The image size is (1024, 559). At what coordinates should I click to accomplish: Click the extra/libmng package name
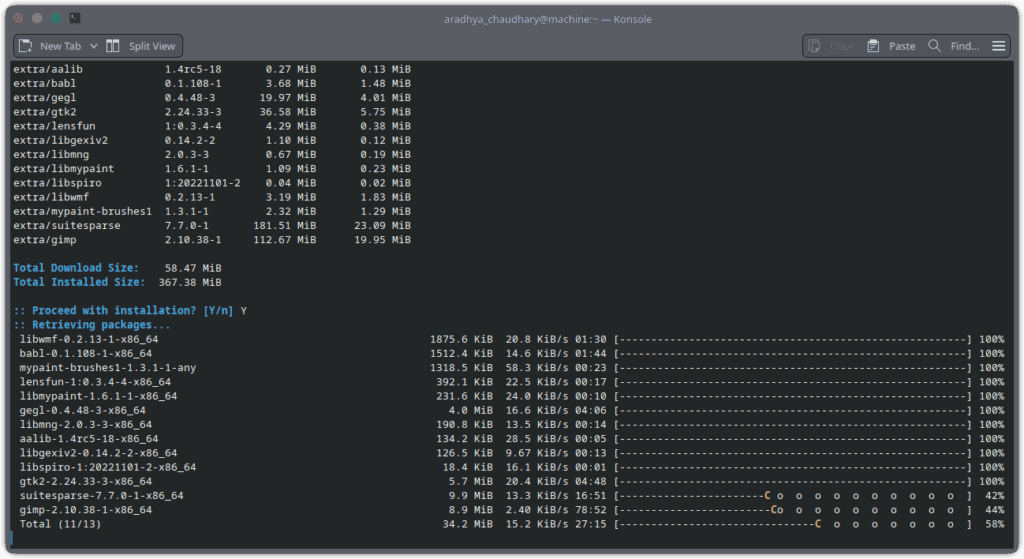click(x=51, y=155)
